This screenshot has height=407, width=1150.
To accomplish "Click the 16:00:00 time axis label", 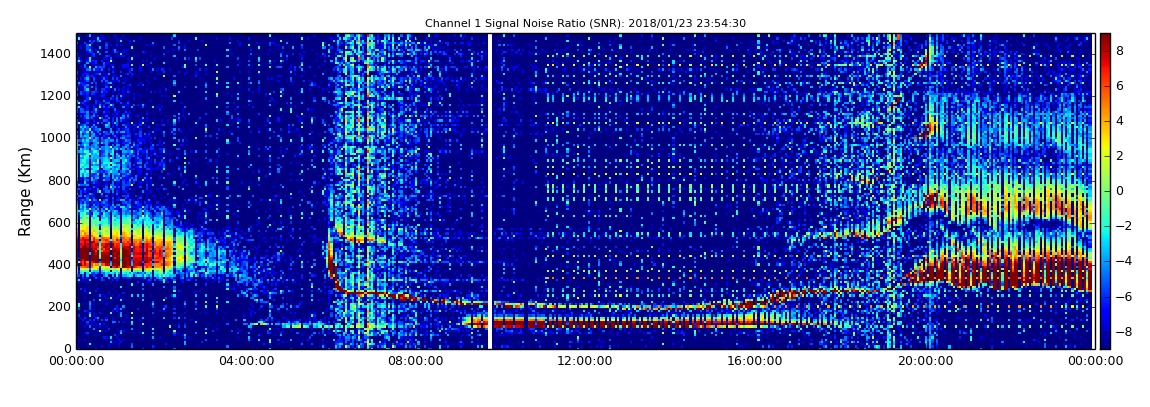I will tap(753, 361).
